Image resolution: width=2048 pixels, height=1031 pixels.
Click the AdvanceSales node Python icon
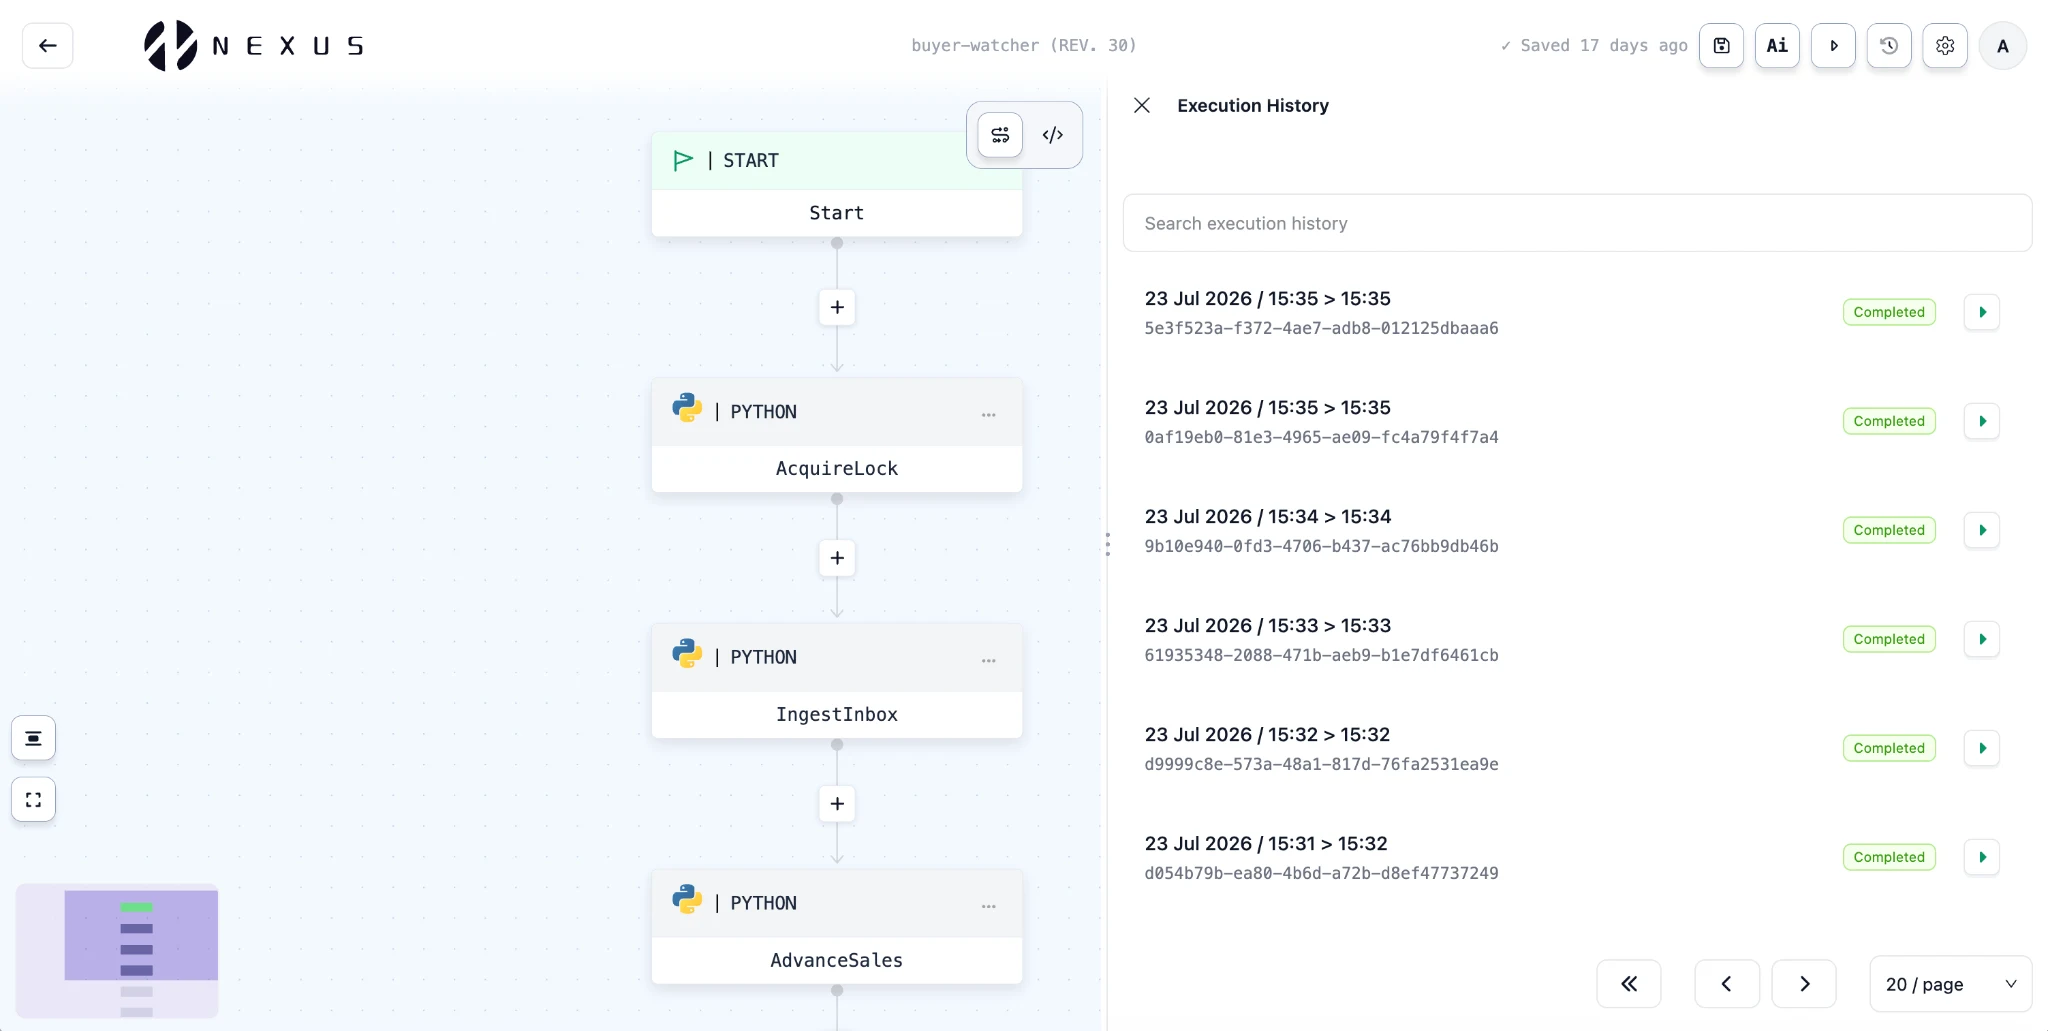tap(687, 900)
